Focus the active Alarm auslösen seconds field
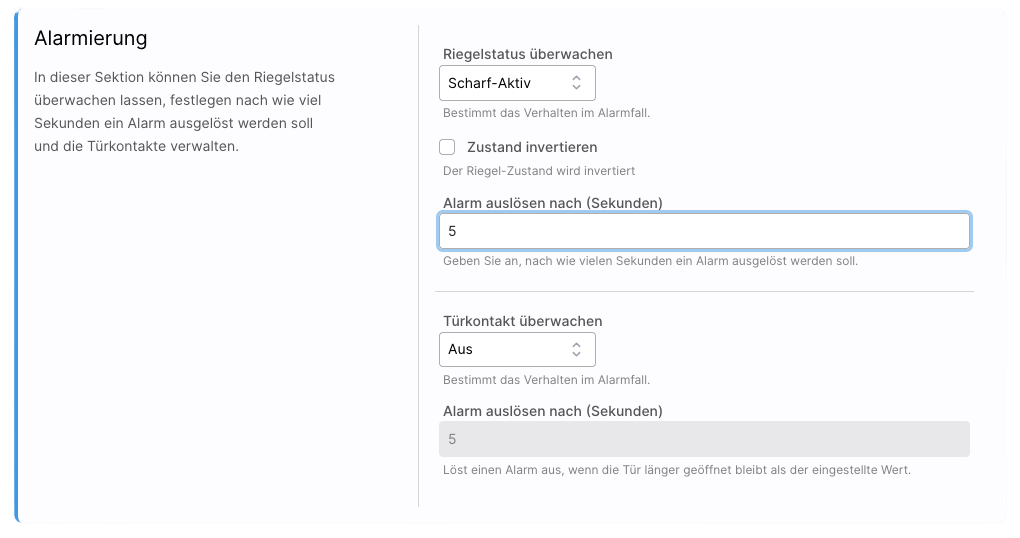1020x538 pixels. 704,231
